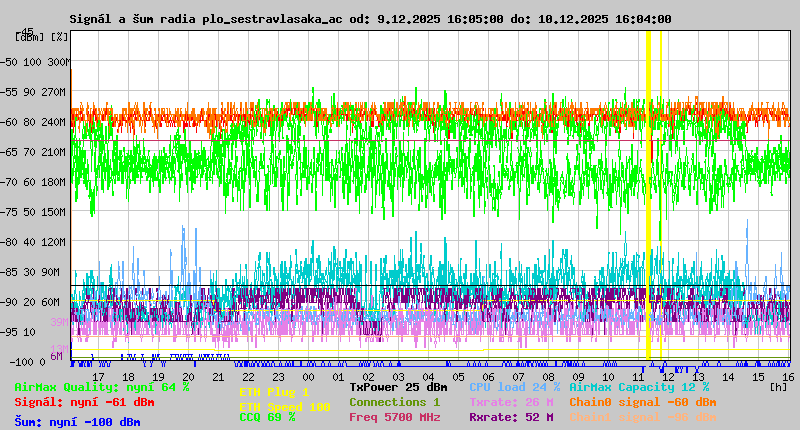Click the Freq 5700 MHz label
800x430 pixels.
(x=394, y=417)
